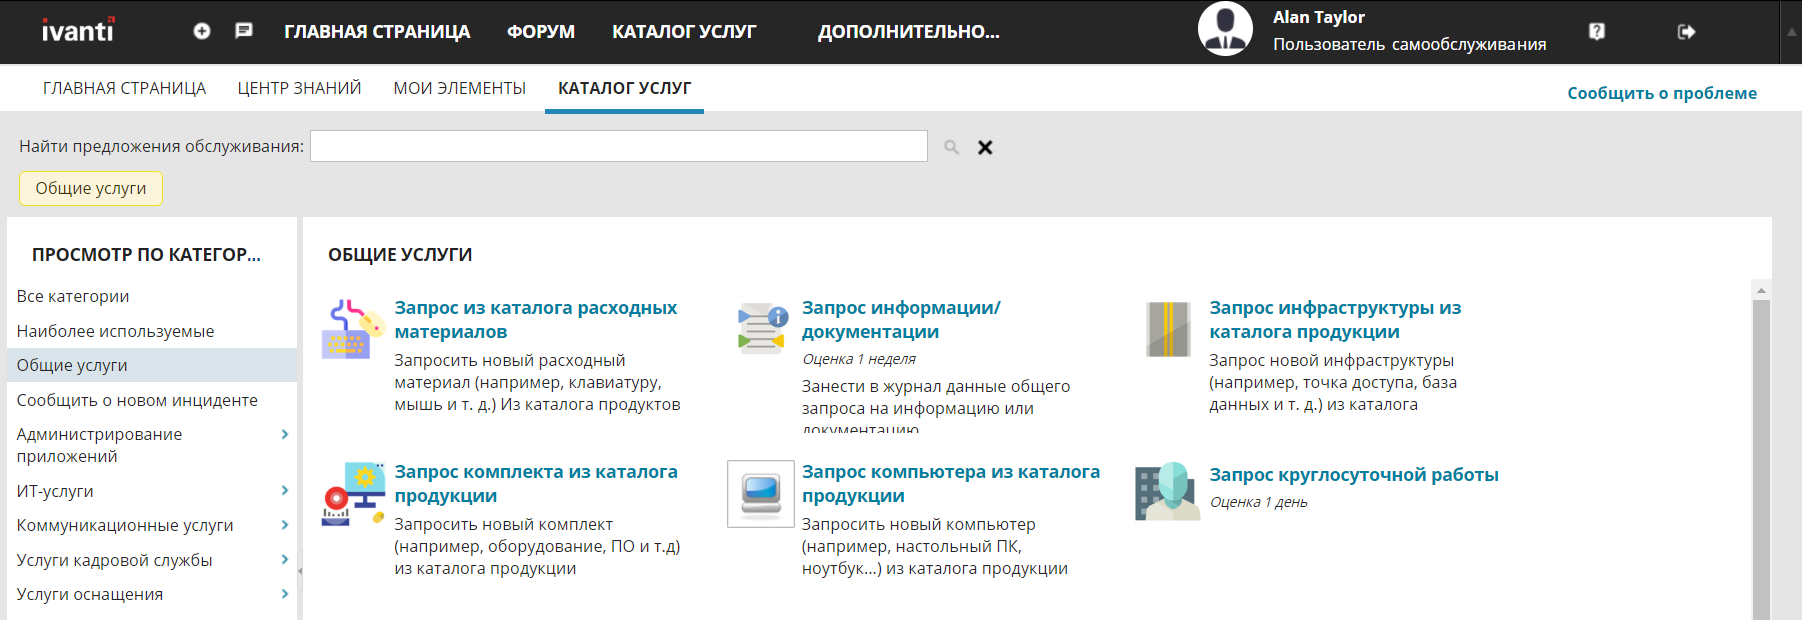The image size is (1802, 620).
Task: Select ИТ-услуги category
Action: (x=55, y=491)
